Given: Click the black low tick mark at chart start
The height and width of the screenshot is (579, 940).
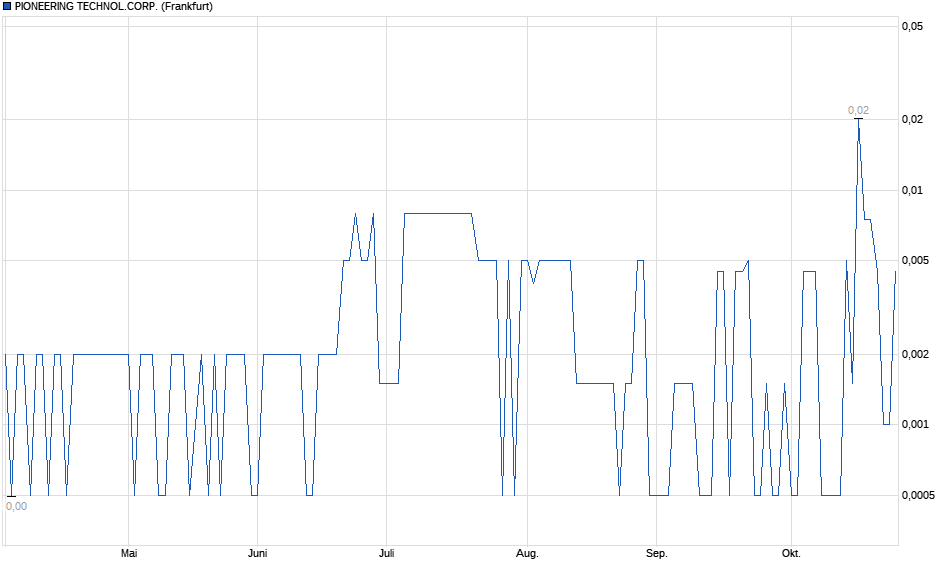Looking at the screenshot, I should (x=11, y=496).
